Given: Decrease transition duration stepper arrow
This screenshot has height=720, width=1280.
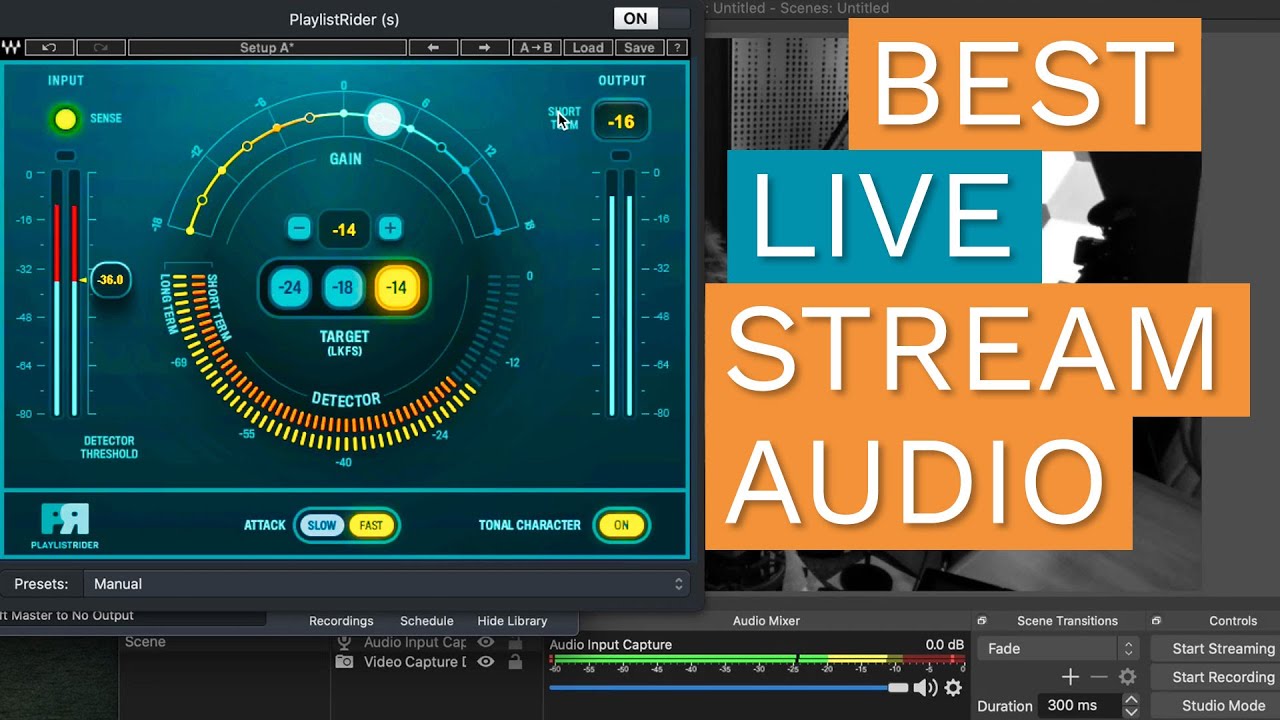Looking at the screenshot, I should [x=1131, y=712].
